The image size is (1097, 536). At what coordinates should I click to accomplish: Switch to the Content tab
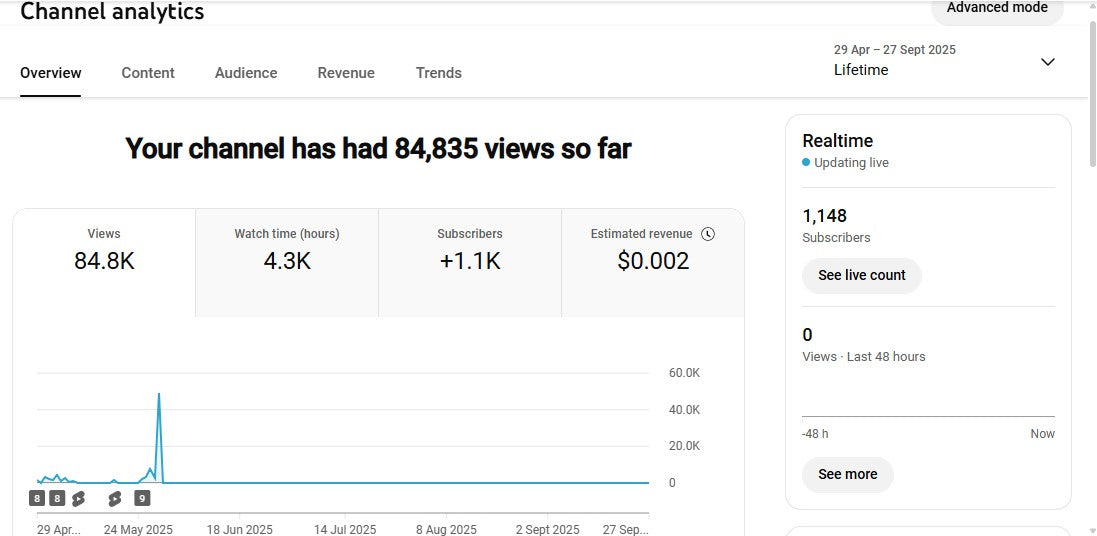148,73
